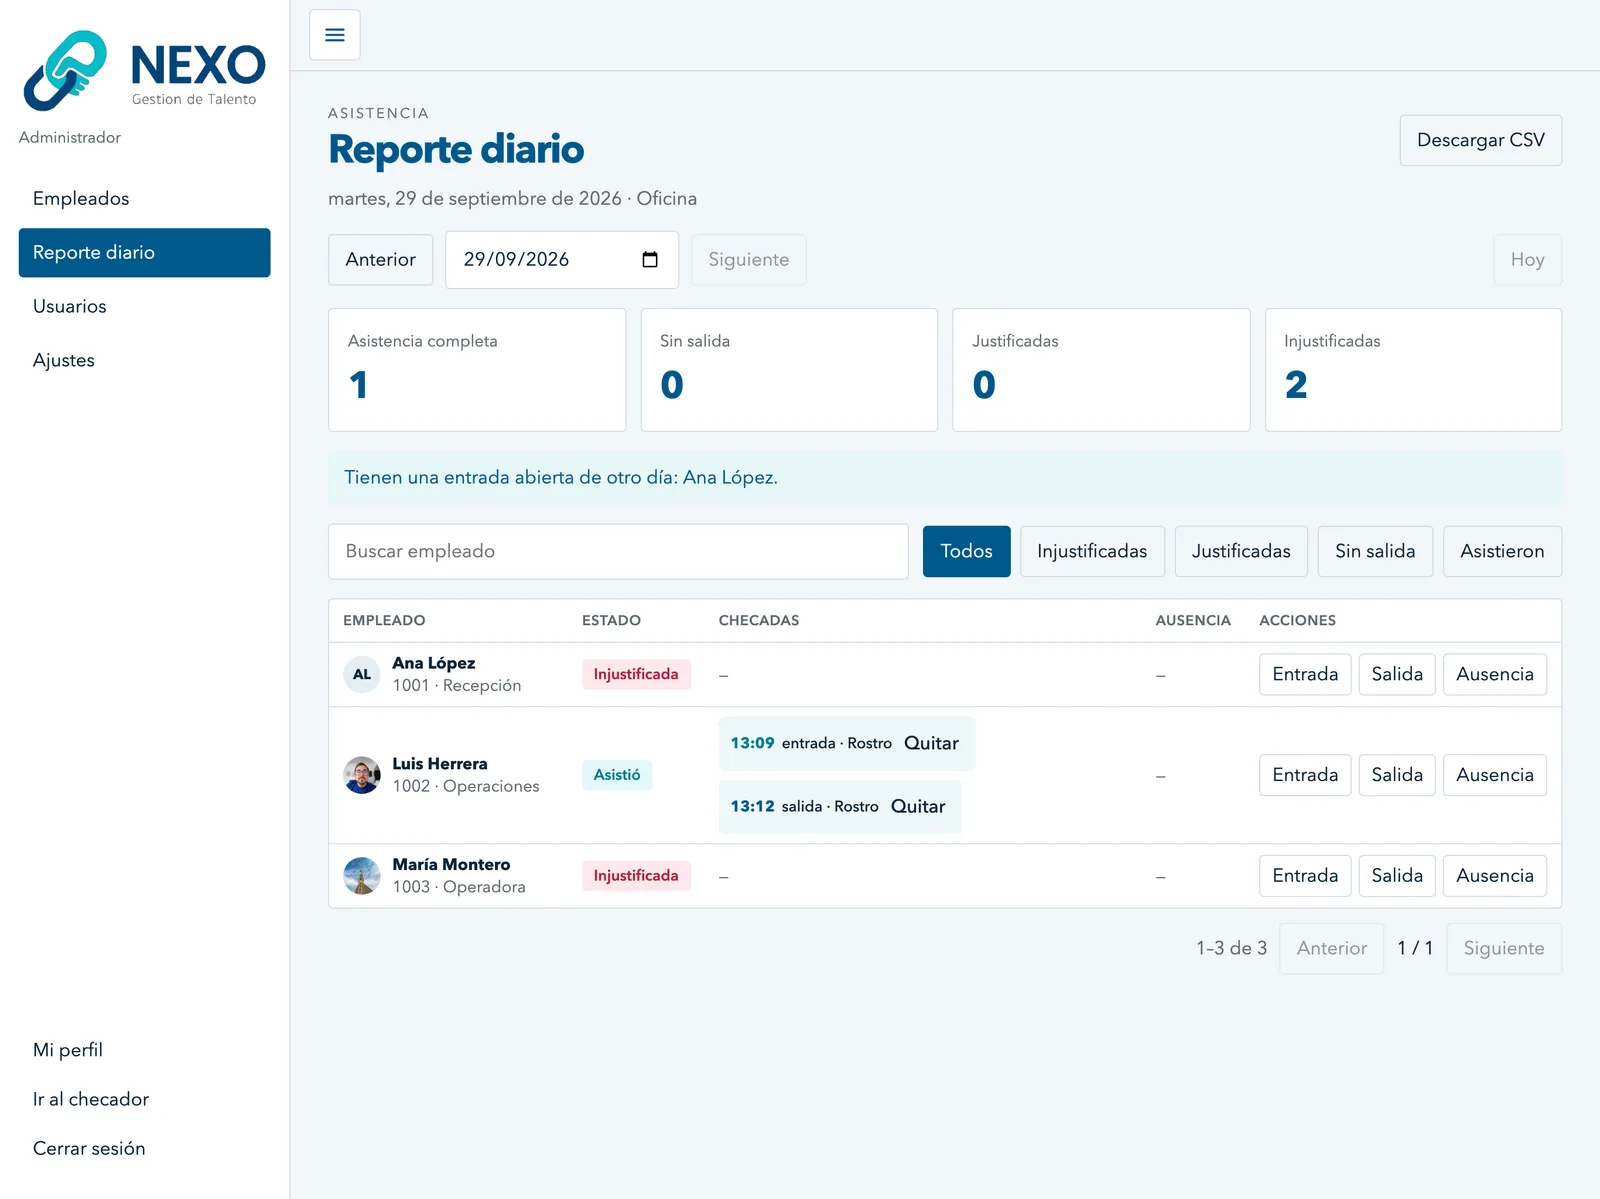This screenshot has width=1600, height=1199.
Task: Click Luis Herrera's profile photo
Action: coord(362,775)
